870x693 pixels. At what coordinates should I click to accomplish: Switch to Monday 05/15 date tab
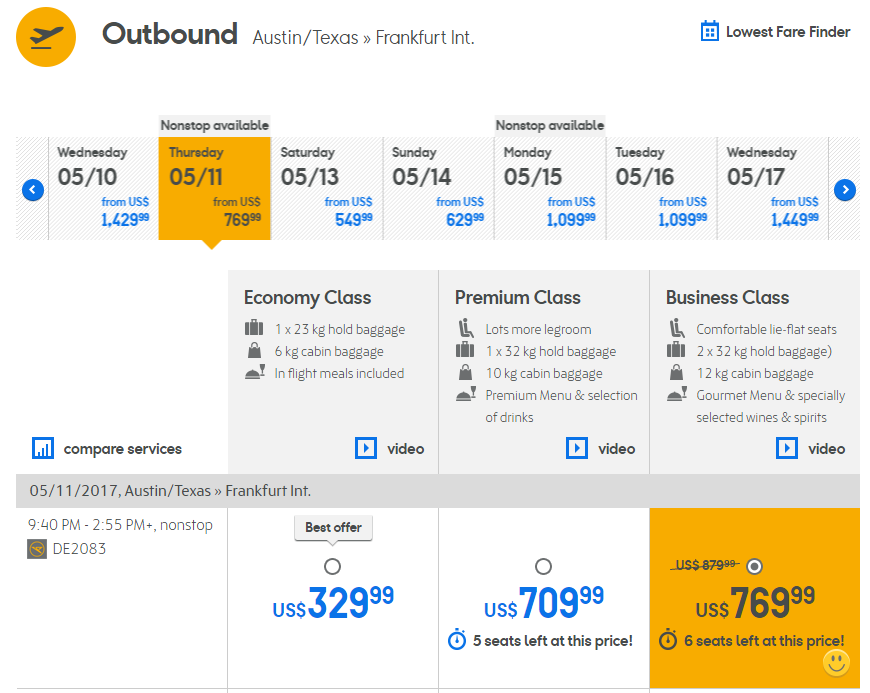pyautogui.click(x=549, y=189)
